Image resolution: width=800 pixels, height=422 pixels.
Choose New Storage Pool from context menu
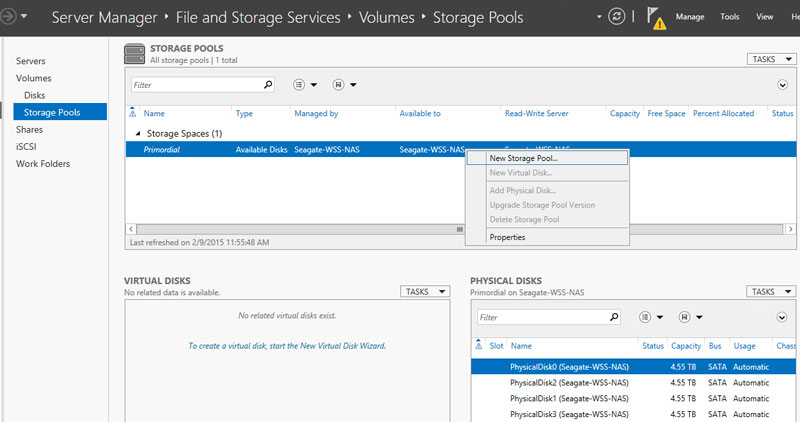coord(523,158)
